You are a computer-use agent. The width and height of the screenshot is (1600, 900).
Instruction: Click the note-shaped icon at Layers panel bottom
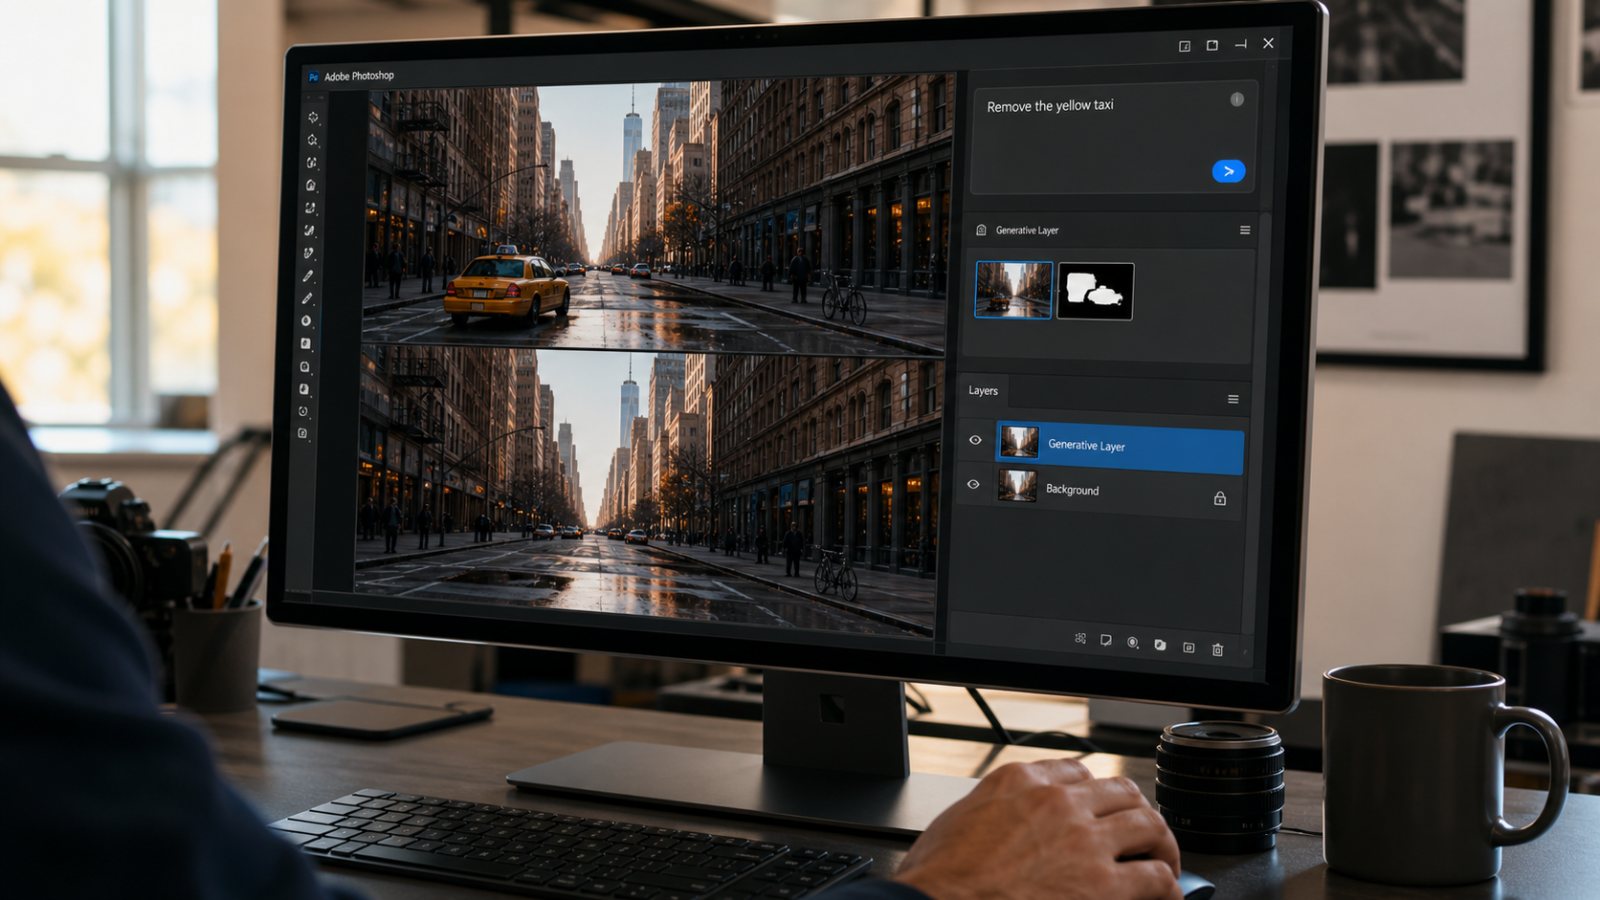pos(1106,640)
